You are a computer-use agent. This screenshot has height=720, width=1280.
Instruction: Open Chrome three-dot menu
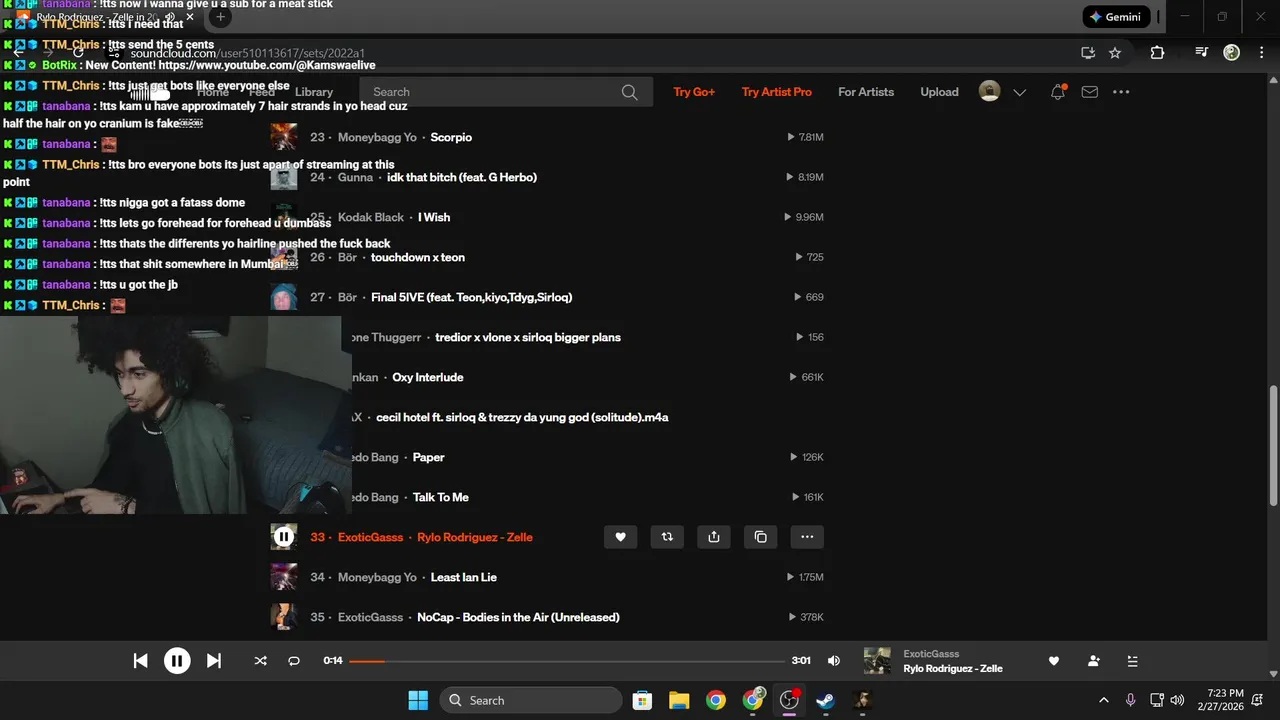(x=1260, y=53)
